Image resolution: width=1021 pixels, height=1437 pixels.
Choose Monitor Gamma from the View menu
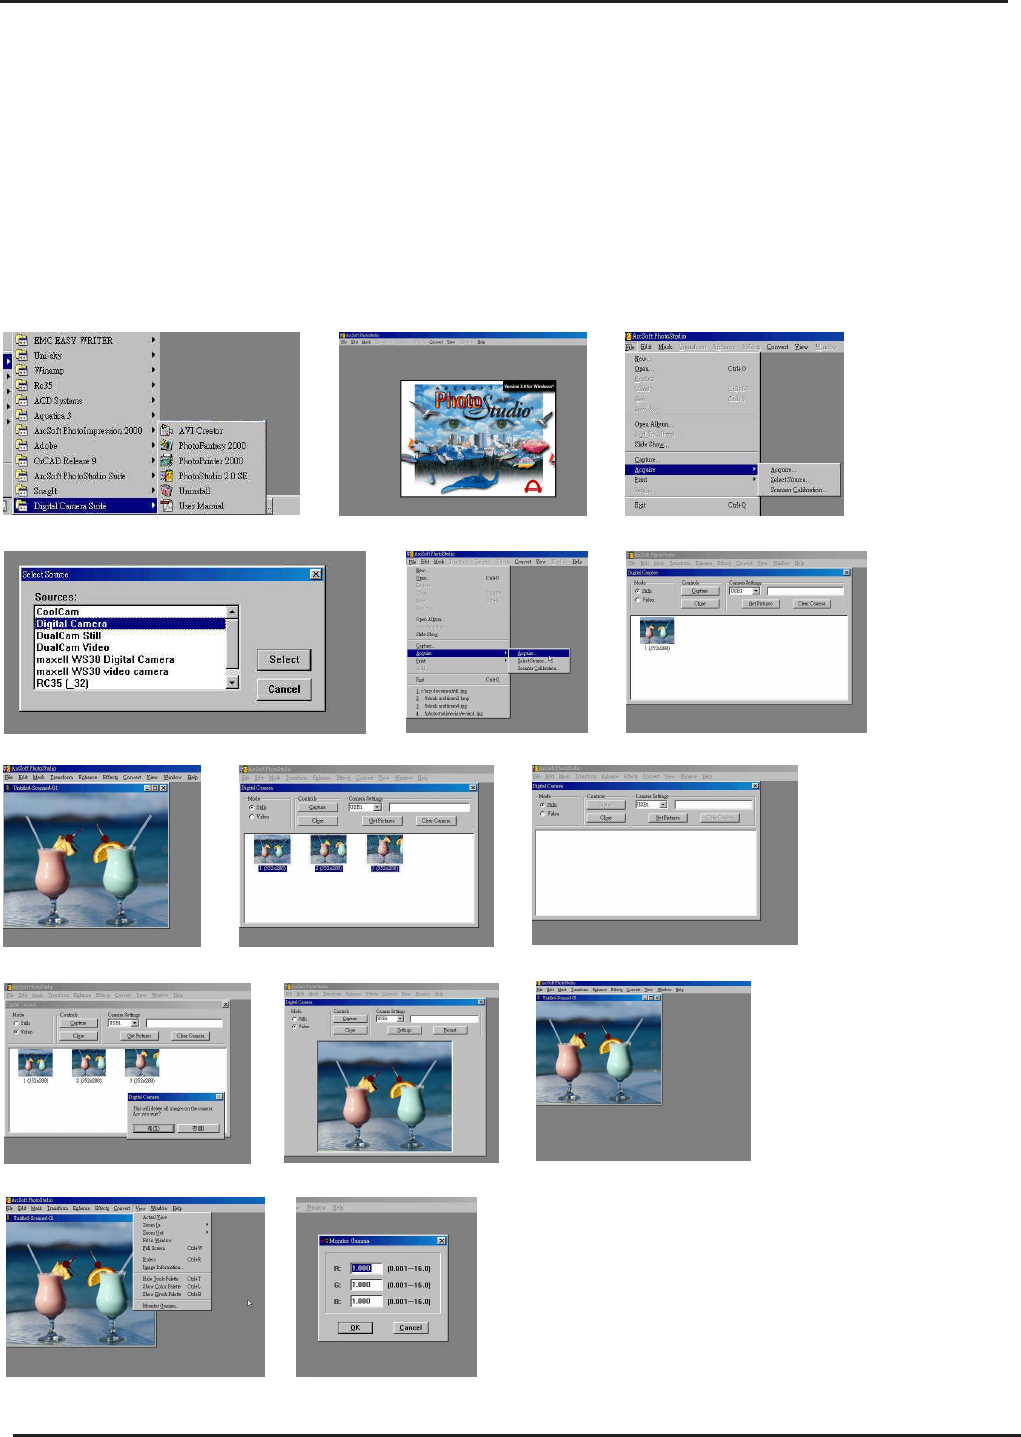click(x=172, y=1306)
